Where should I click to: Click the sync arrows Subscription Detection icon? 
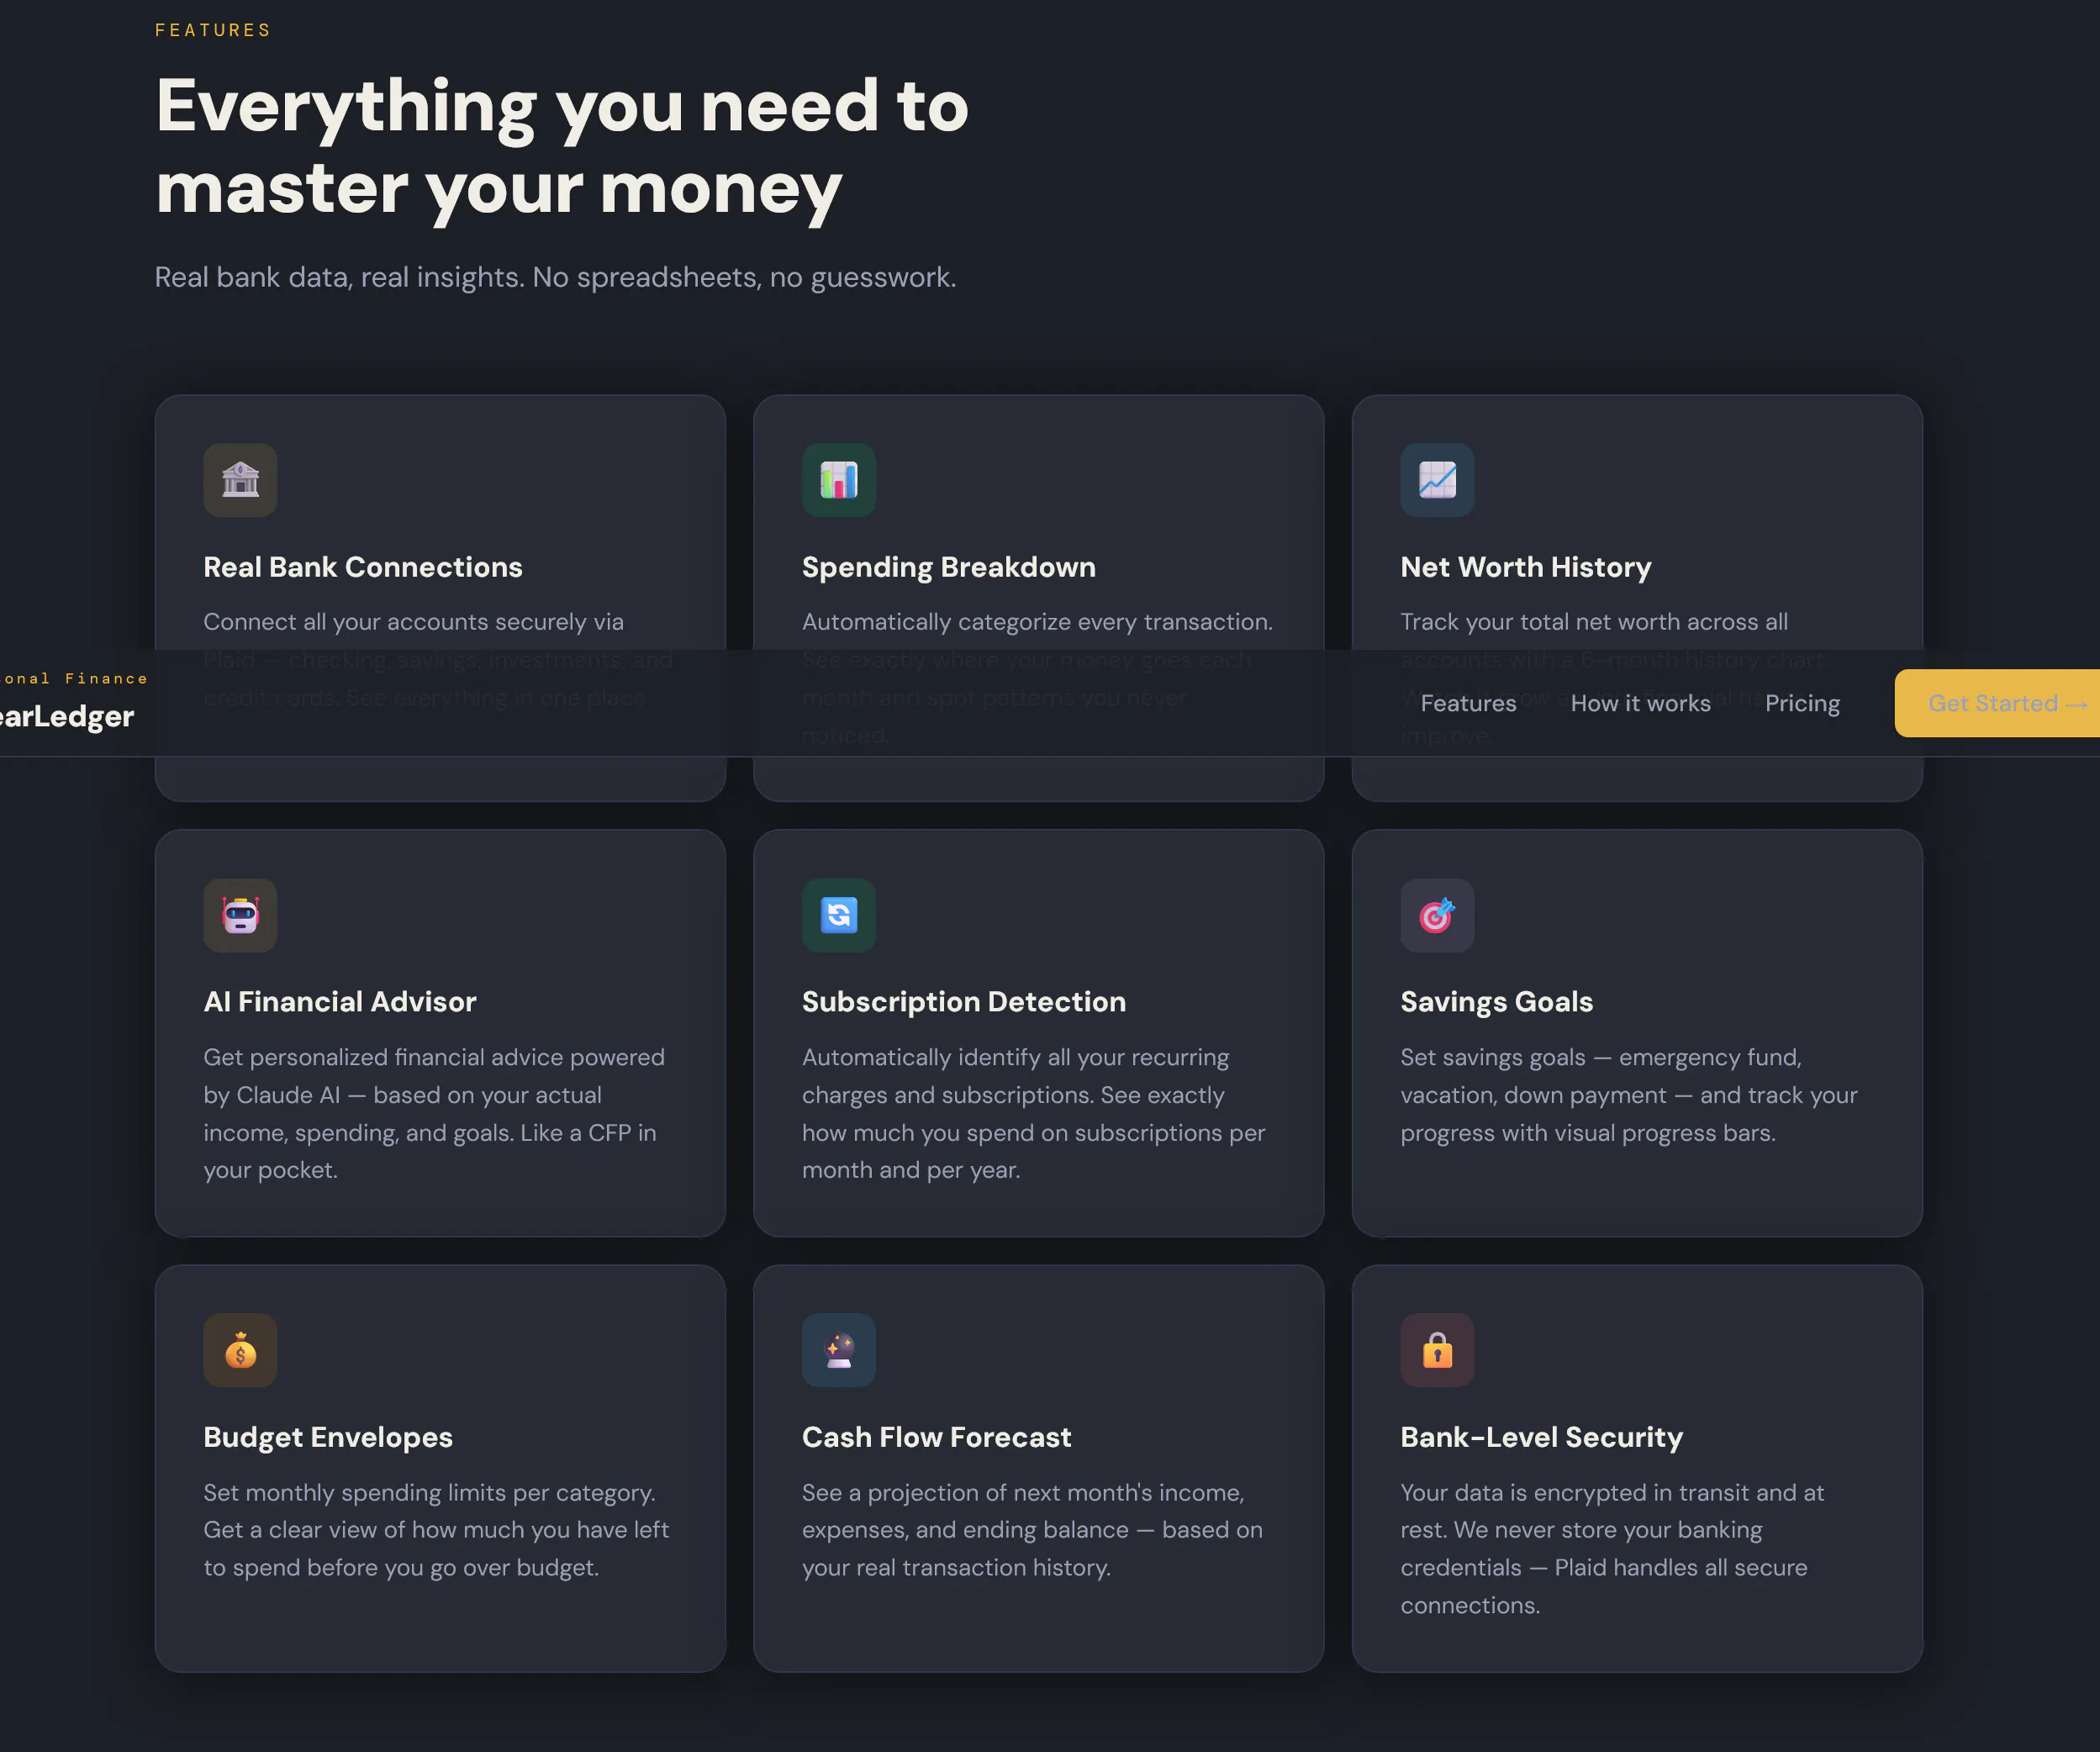838,915
